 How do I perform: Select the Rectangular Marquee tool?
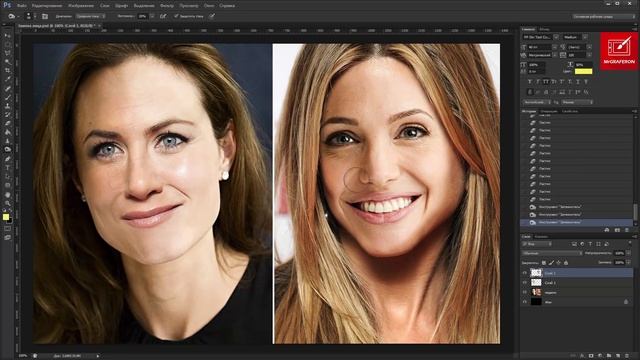pos(7,44)
